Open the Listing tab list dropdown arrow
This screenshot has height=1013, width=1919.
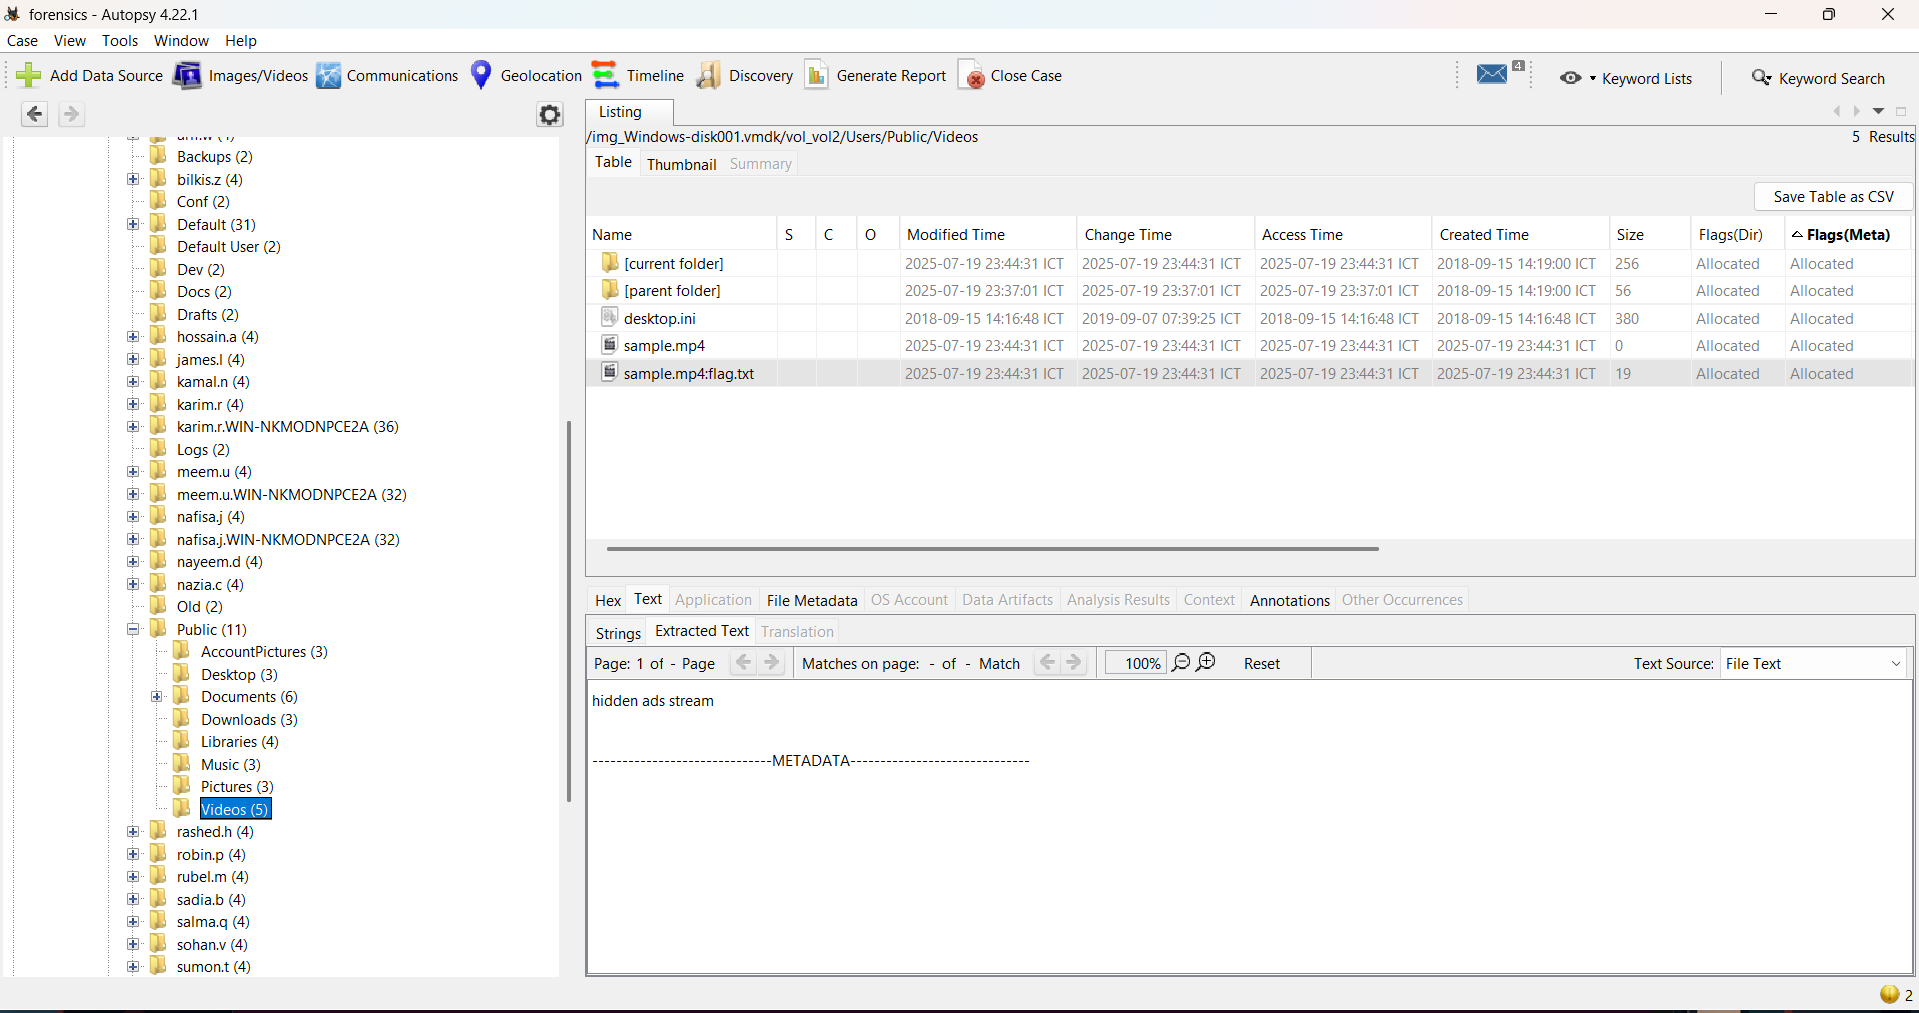coord(1878,111)
